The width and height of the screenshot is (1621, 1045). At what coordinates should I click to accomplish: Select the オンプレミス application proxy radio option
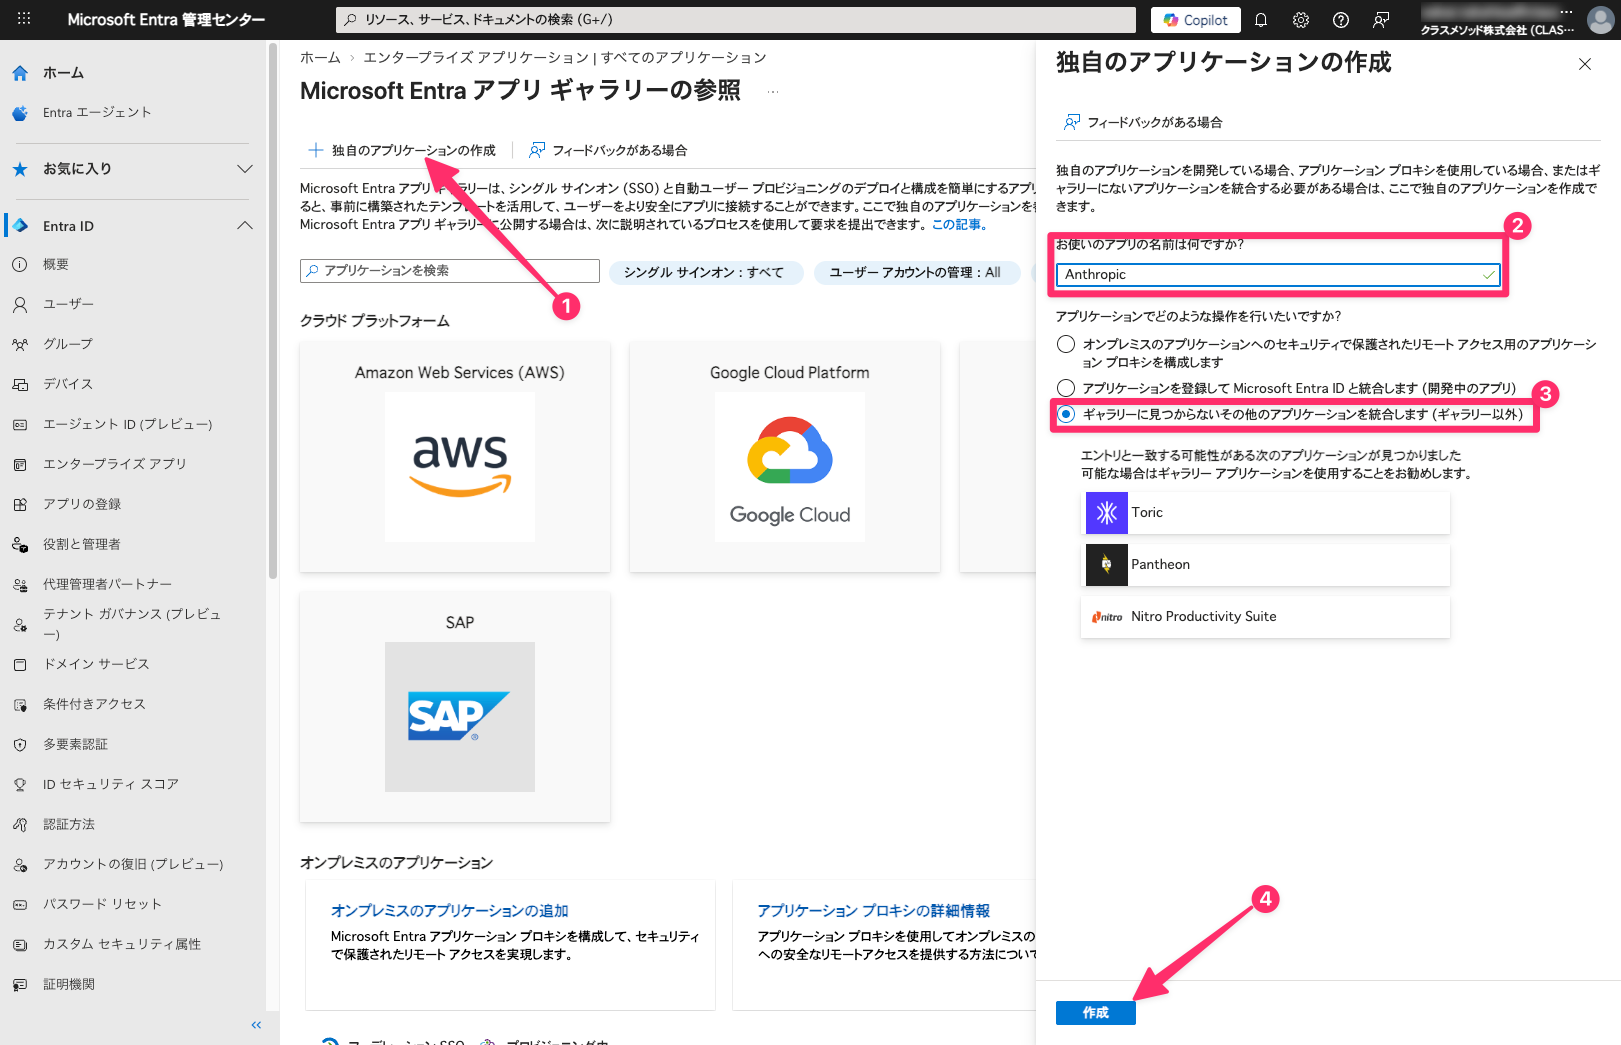click(x=1066, y=344)
